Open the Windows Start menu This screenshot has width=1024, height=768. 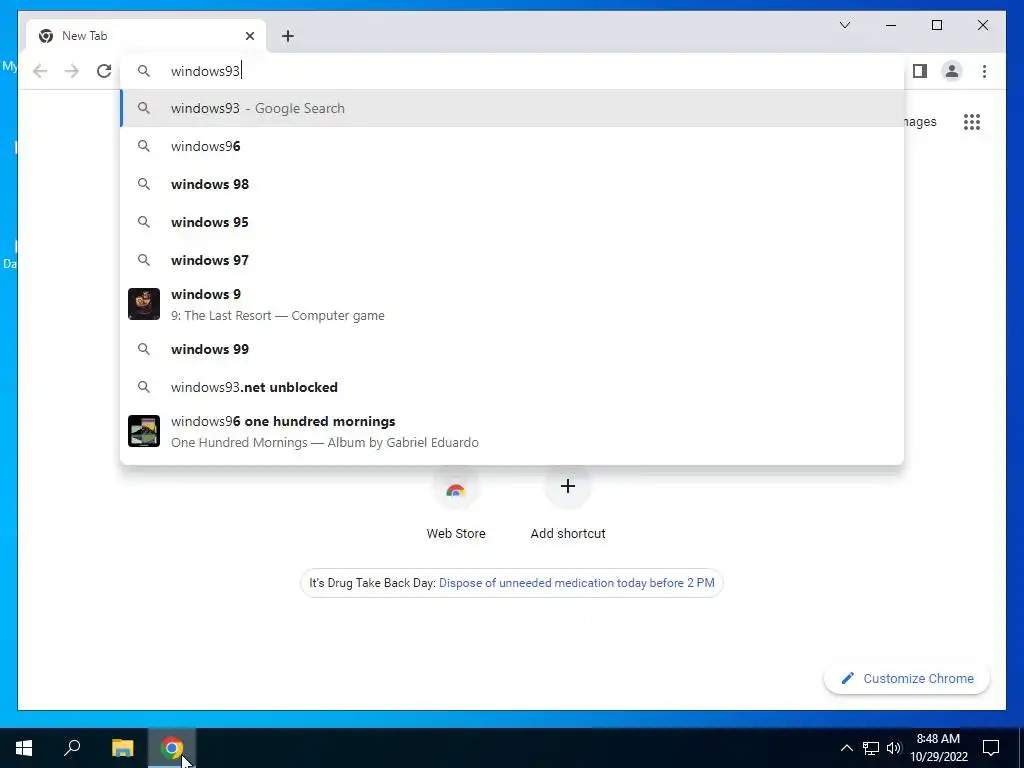[x=24, y=748]
